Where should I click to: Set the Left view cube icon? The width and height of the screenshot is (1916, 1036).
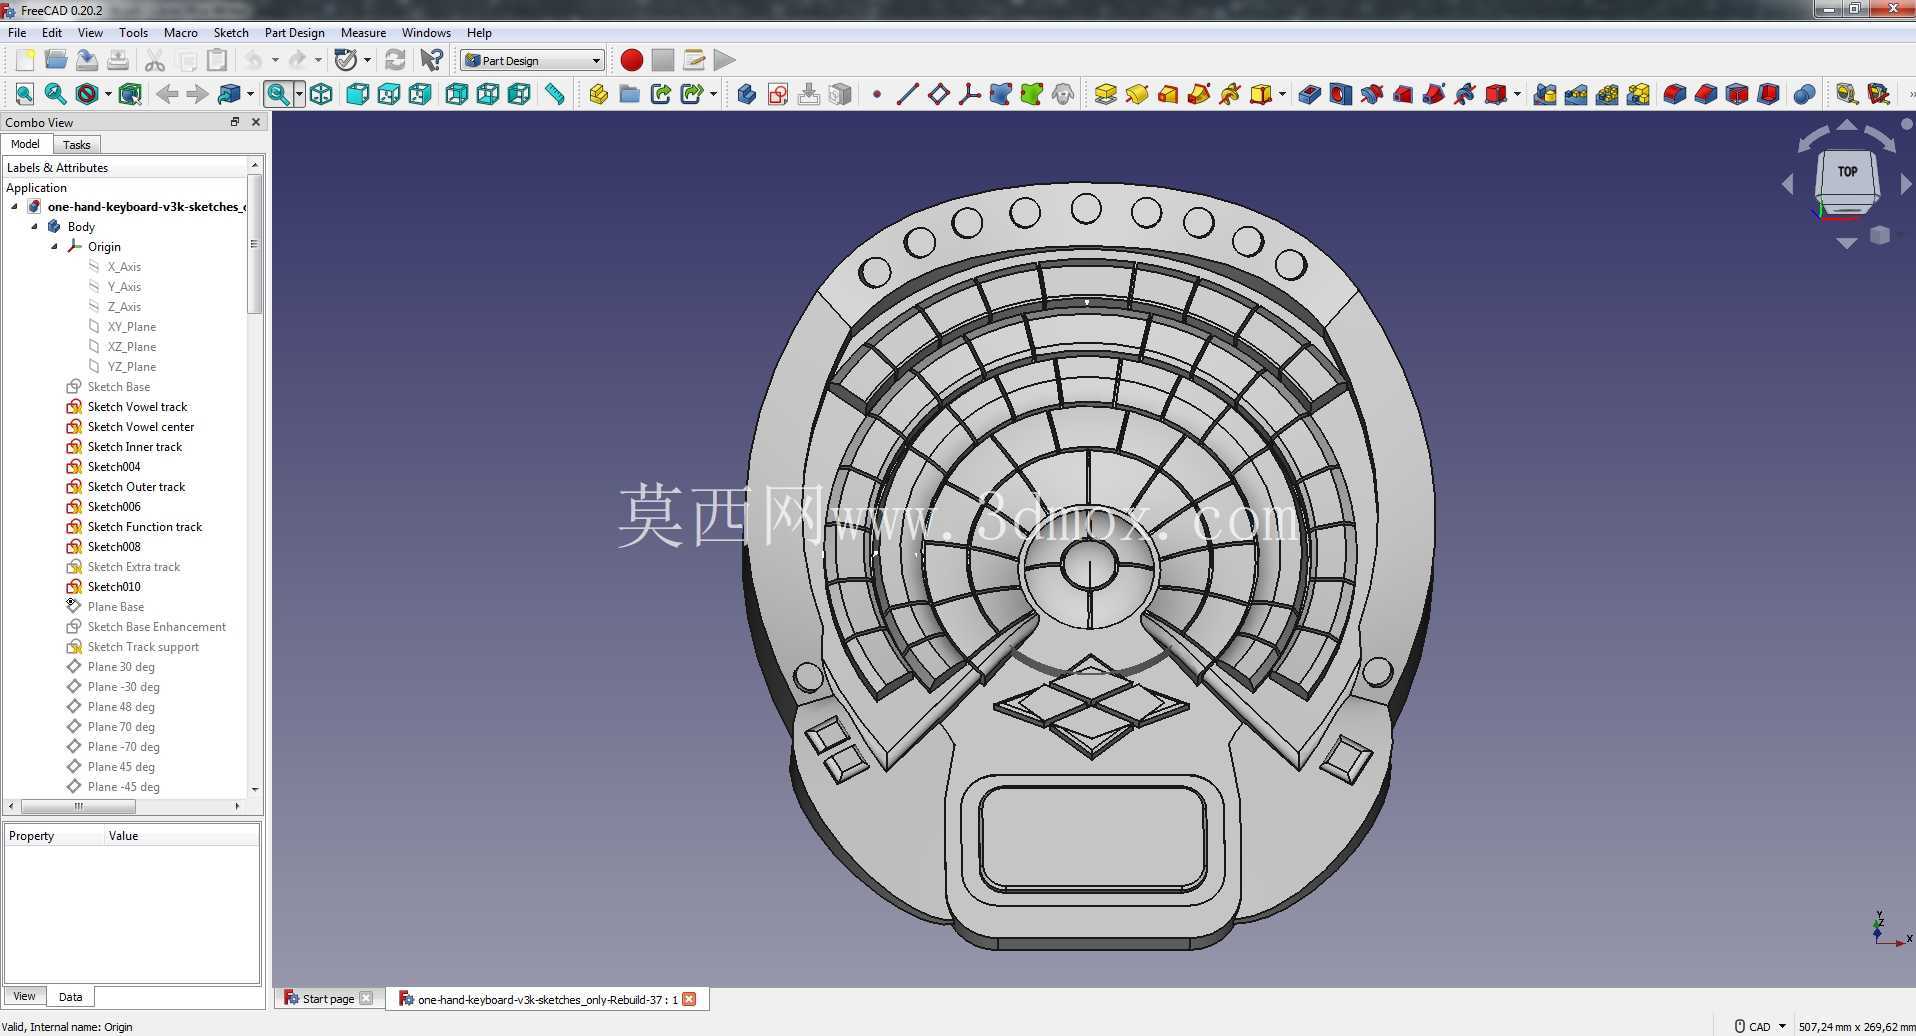point(519,94)
